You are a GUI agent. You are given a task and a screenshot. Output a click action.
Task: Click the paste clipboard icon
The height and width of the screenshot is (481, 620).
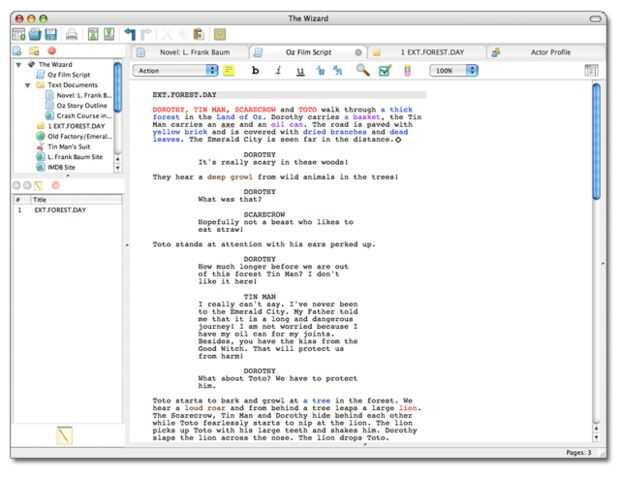click(x=198, y=34)
